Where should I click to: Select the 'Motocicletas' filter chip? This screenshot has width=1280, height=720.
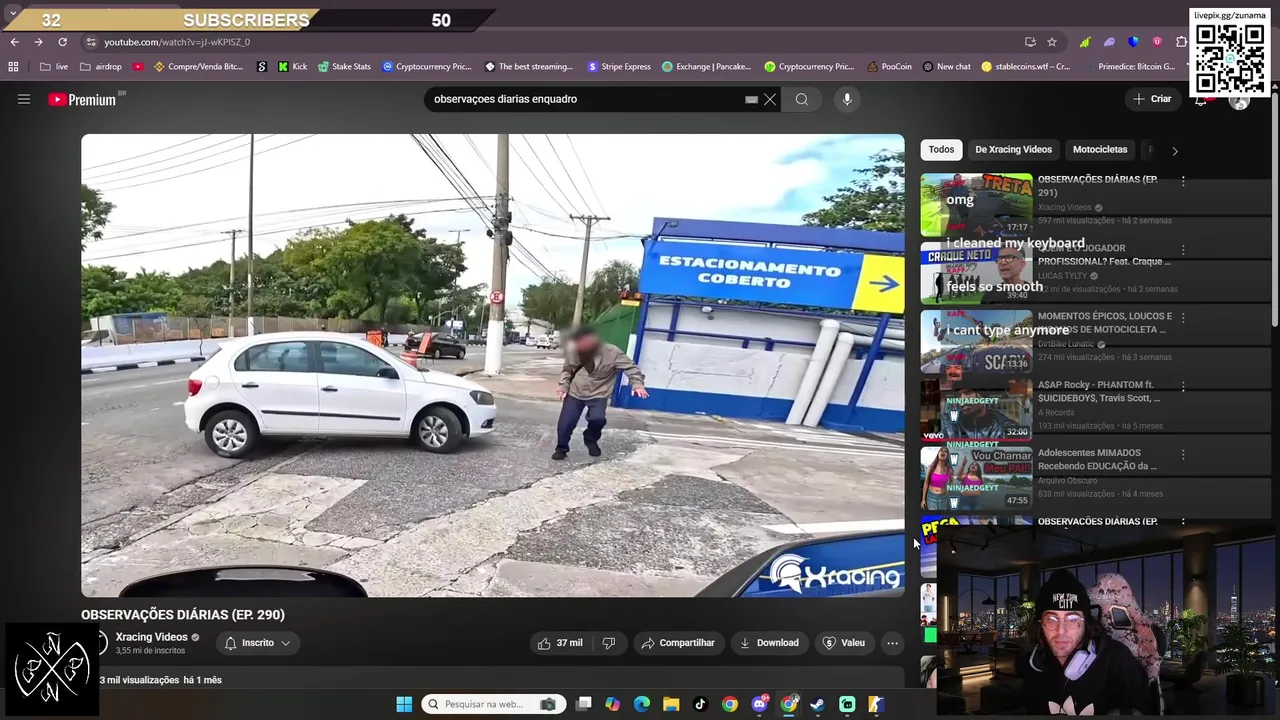click(x=1100, y=149)
